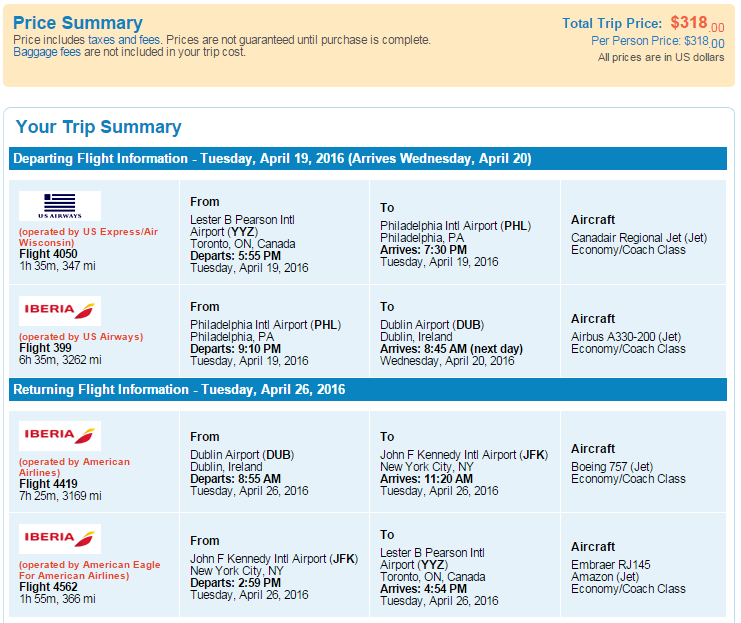Click operated by US Airways note
741x623 pixels.
[81, 337]
